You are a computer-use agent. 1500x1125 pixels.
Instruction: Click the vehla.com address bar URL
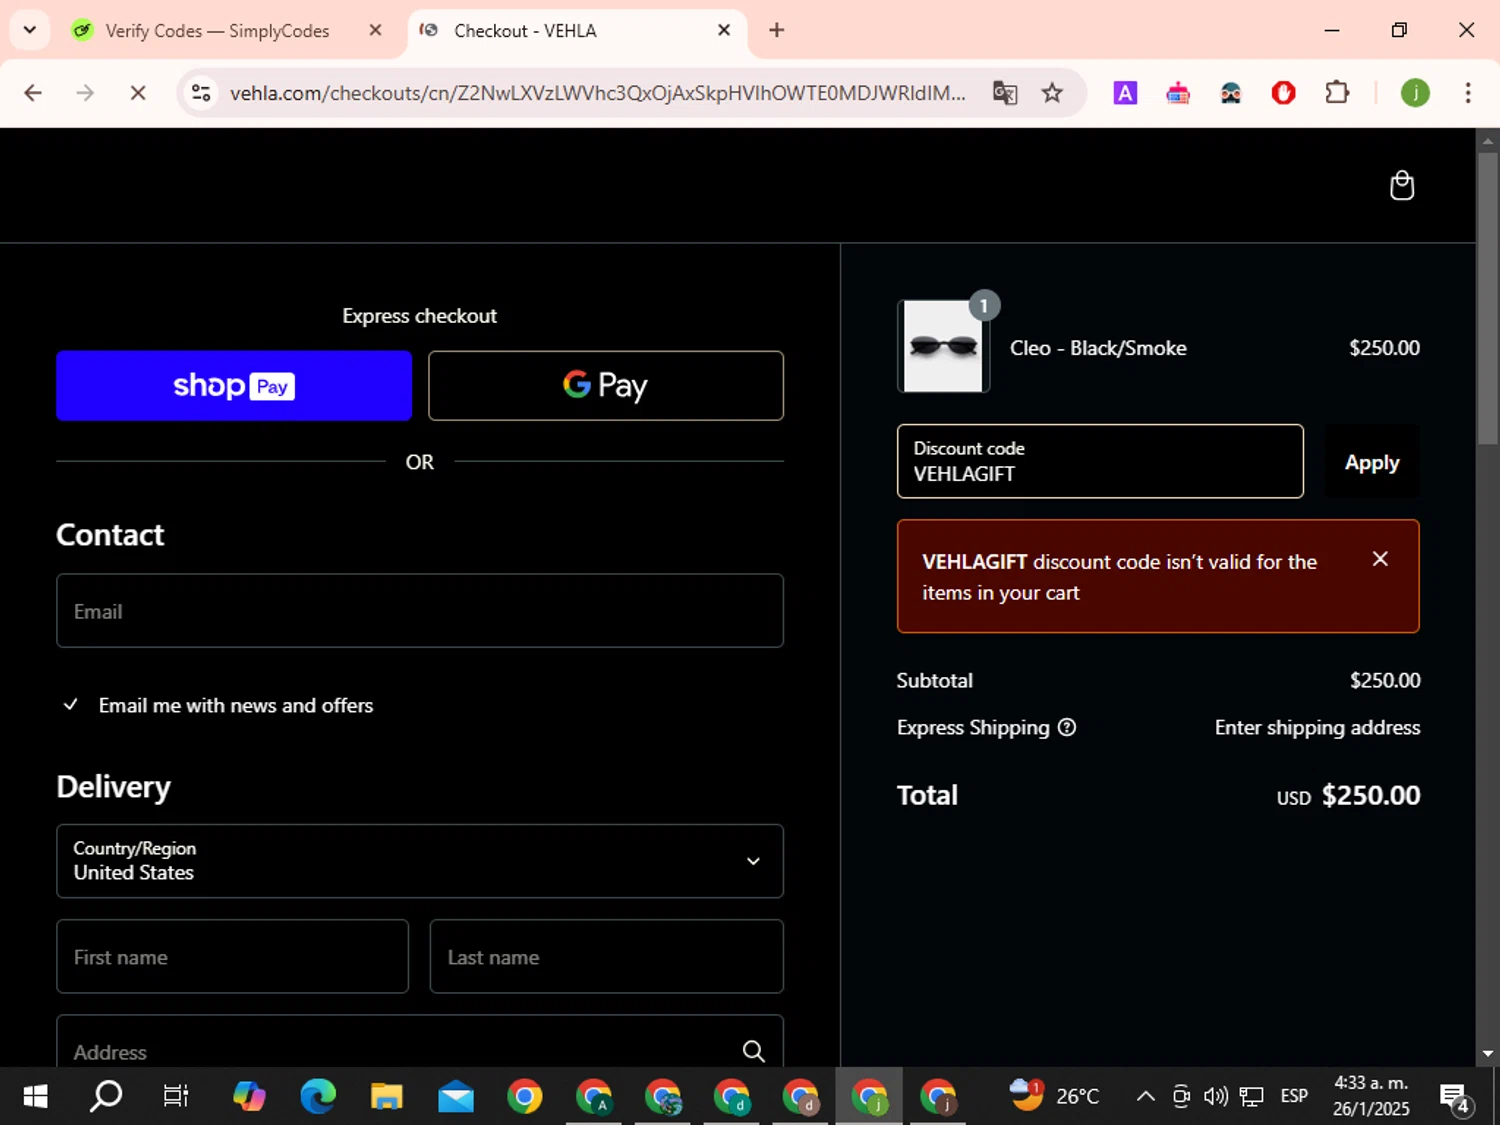(x=597, y=93)
